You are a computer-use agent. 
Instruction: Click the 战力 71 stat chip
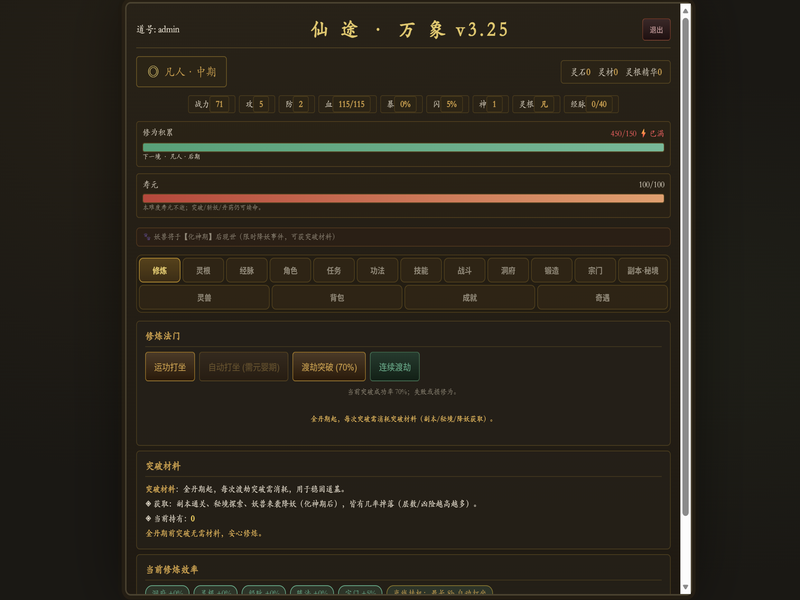[212, 104]
